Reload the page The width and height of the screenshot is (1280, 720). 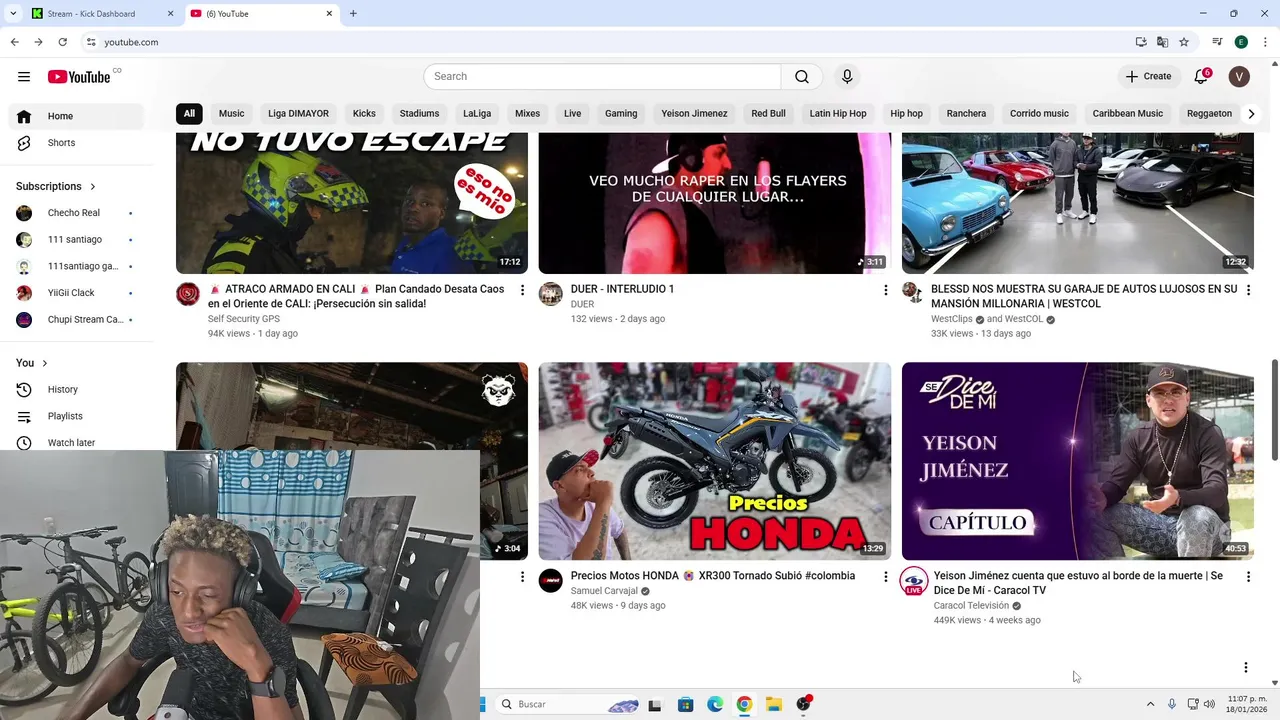[62, 42]
